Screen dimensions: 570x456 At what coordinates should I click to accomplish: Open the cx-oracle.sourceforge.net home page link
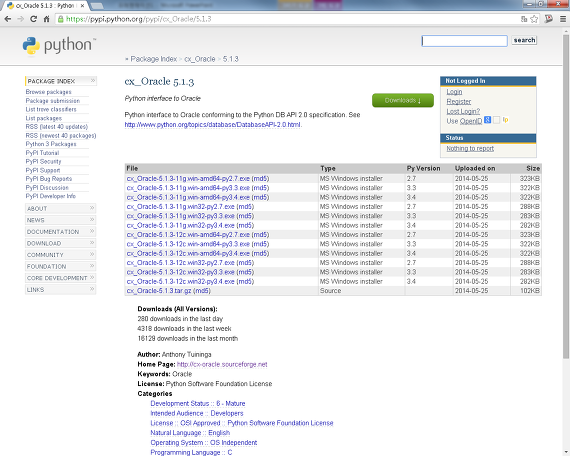tap(222, 364)
